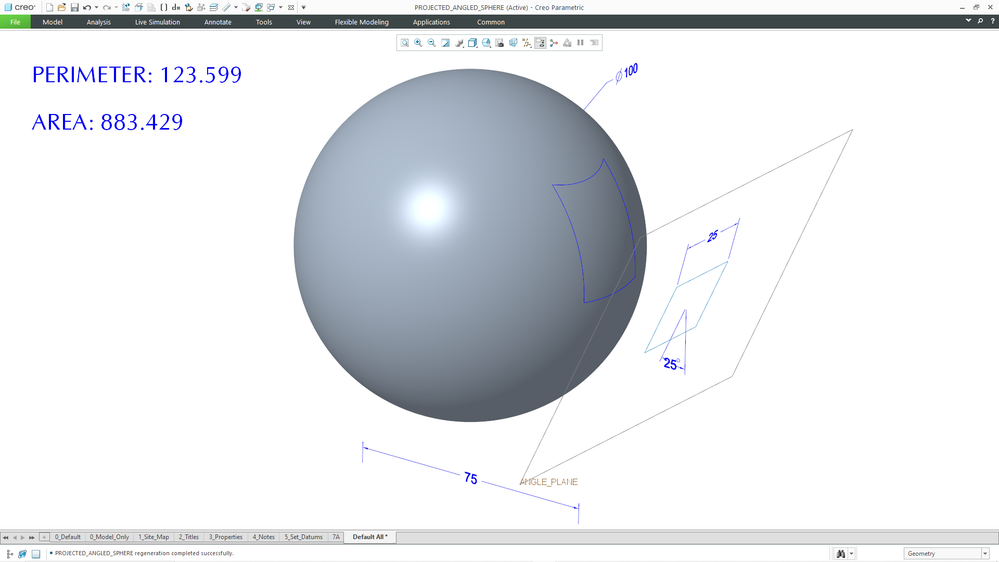Open the View ribbon tab
The height and width of the screenshot is (562, 999).
(303, 22)
